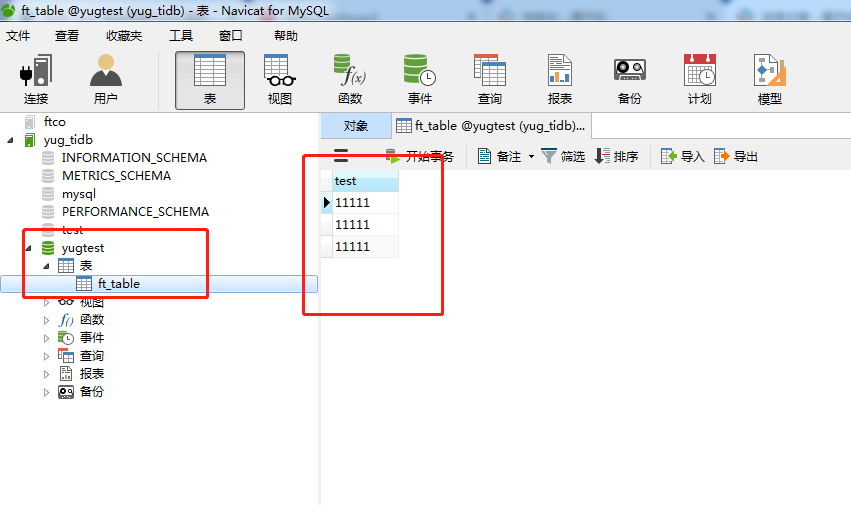Select the mysql database

(79, 194)
